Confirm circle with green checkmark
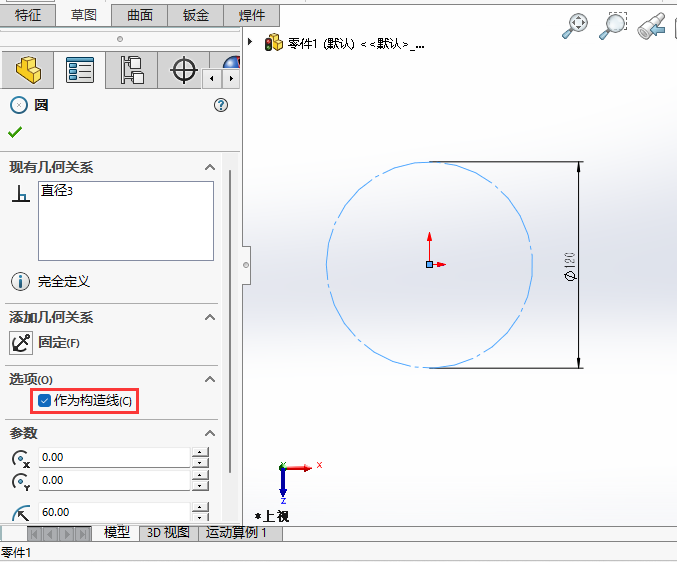The width and height of the screenshot is (677, 562). point(15,132)
